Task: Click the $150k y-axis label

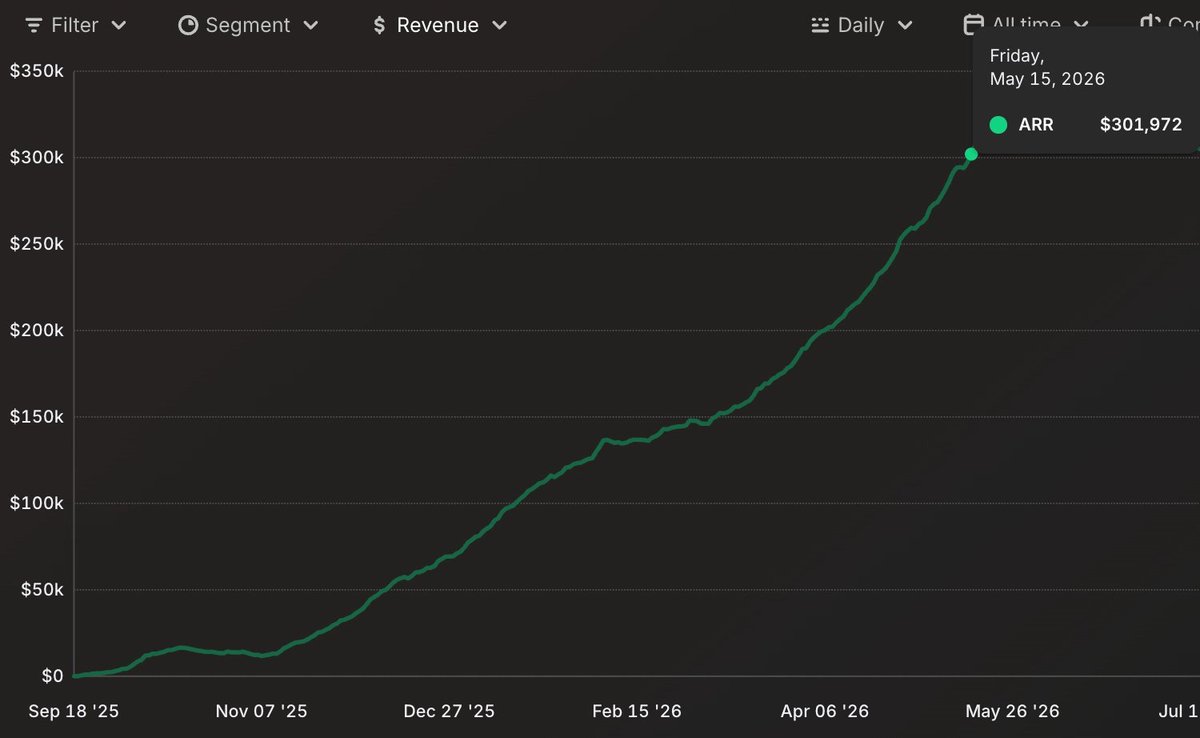Action: point(37,417)
